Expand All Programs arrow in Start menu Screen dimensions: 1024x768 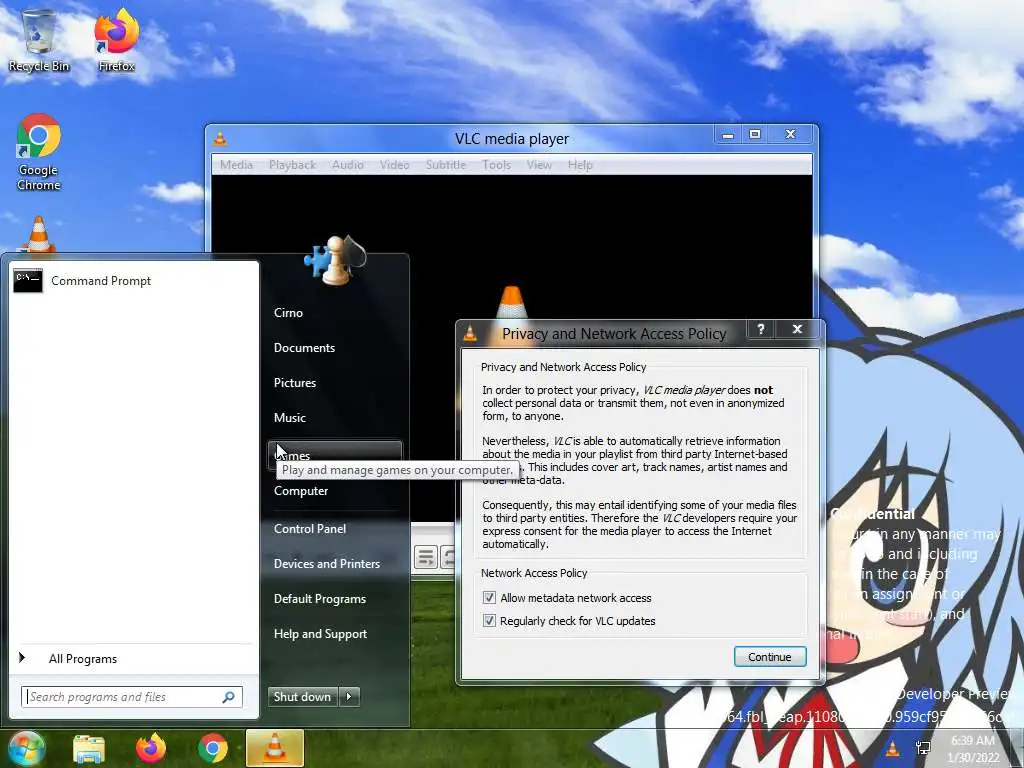(x=22, y=658)
